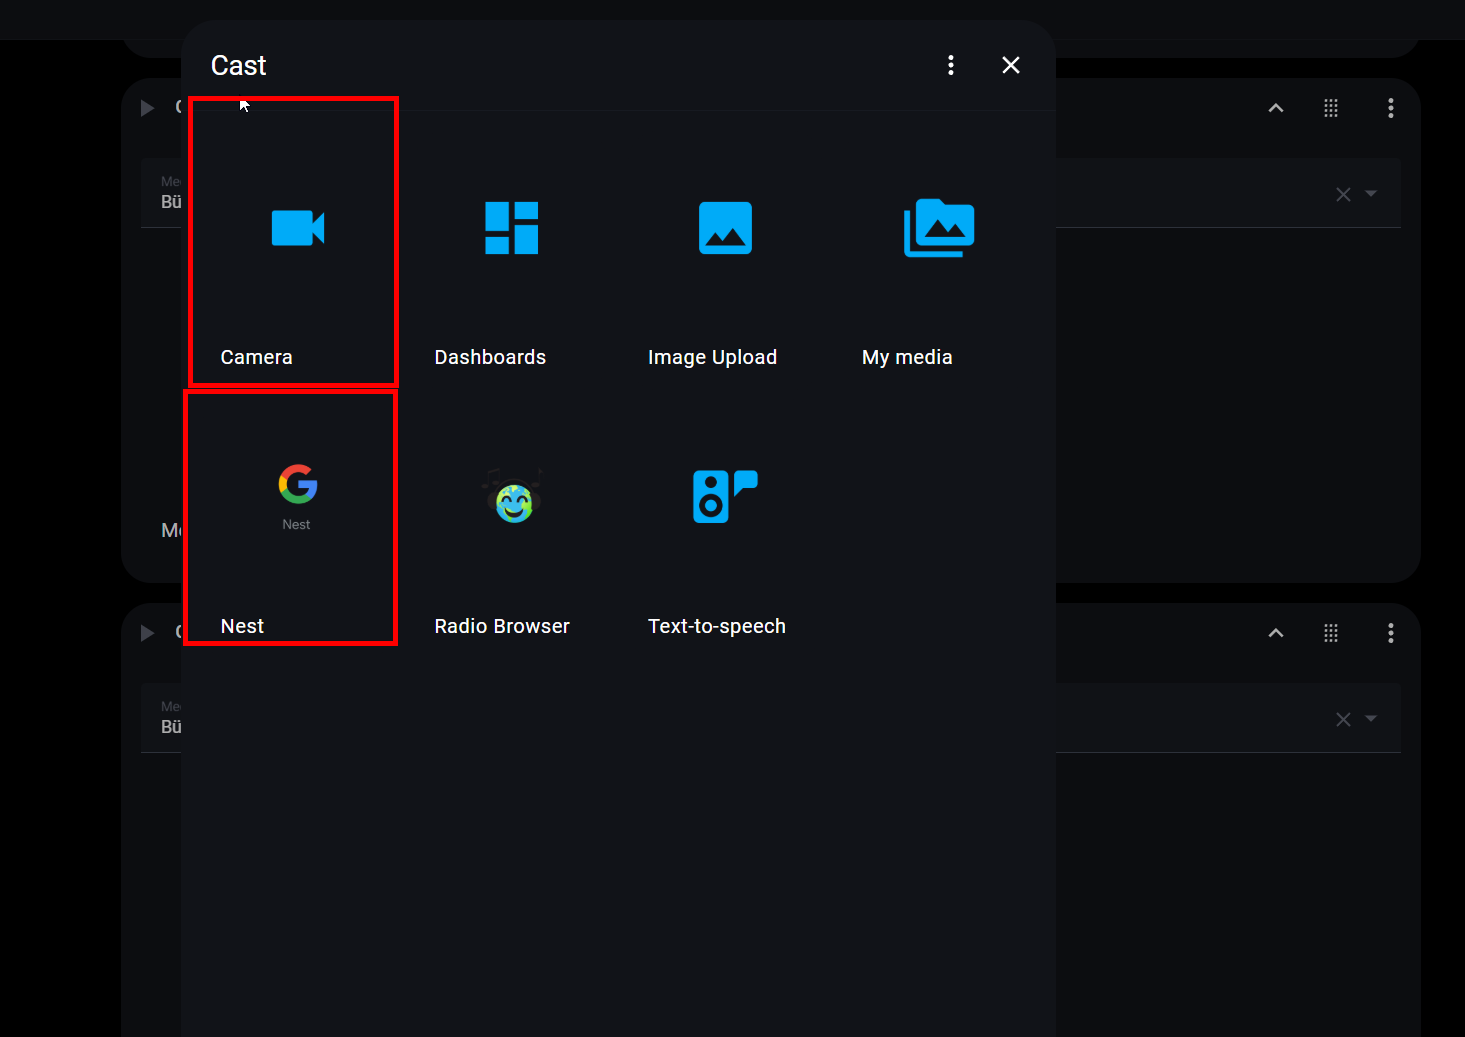This screenshot has width=1465, height=1037.
Task: Collapse the lower media player card
Action: [x=1275, y=633]
